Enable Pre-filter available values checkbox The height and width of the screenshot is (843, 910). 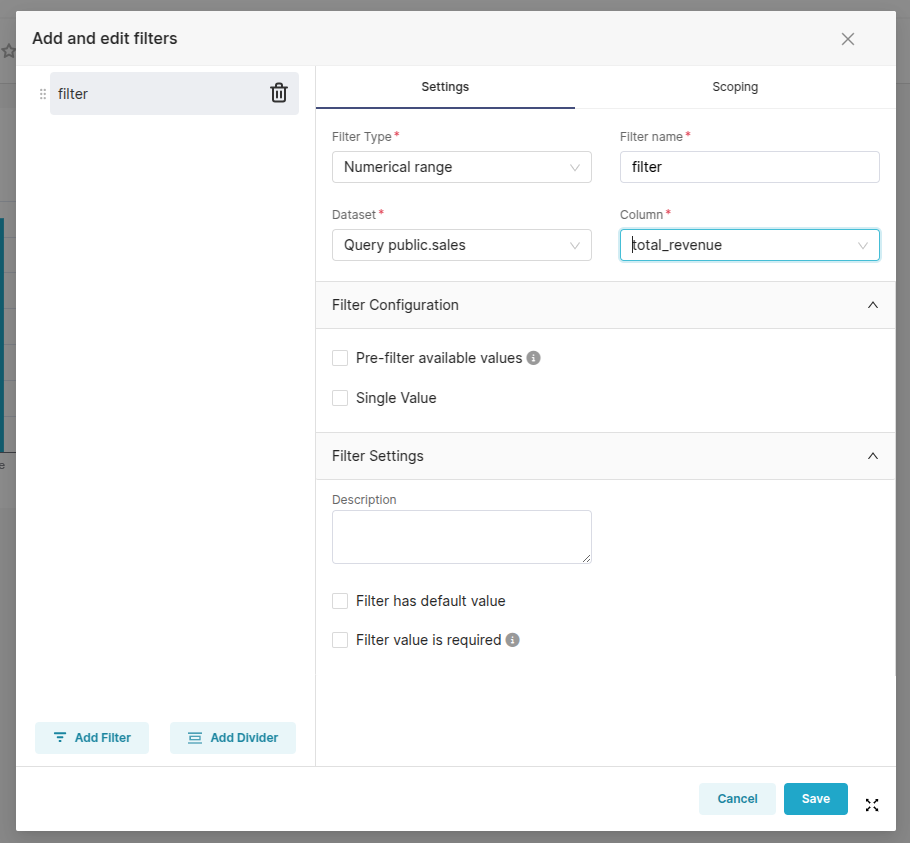tap(340, 358)
